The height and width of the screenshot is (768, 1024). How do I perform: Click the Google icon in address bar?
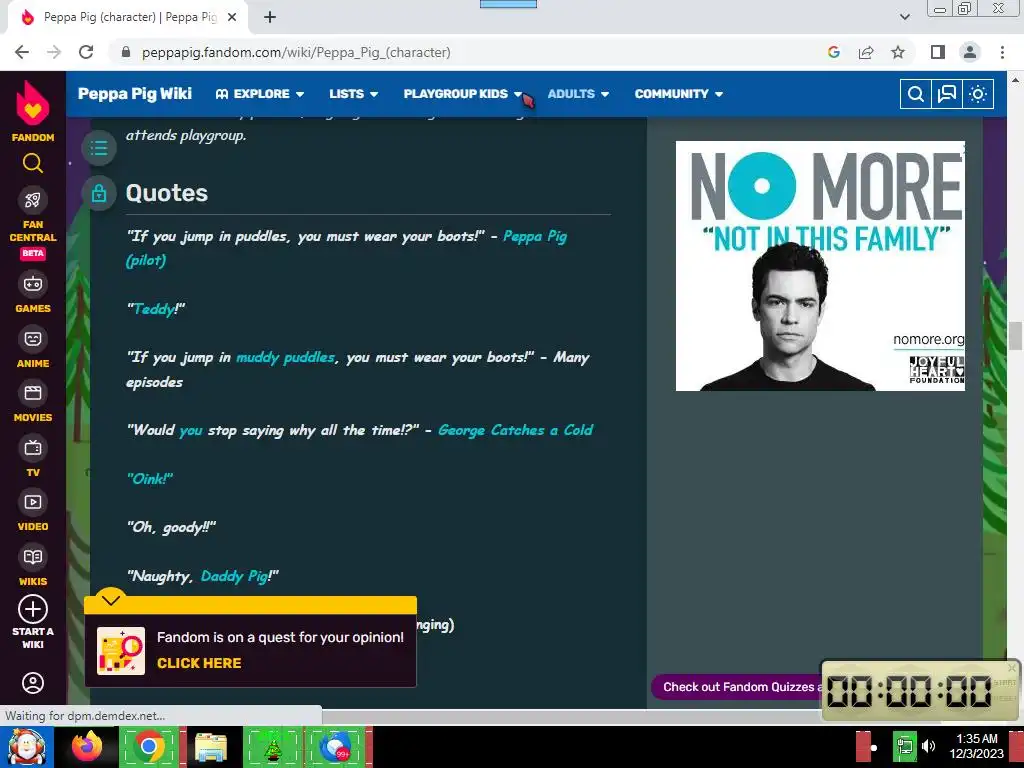834,52
